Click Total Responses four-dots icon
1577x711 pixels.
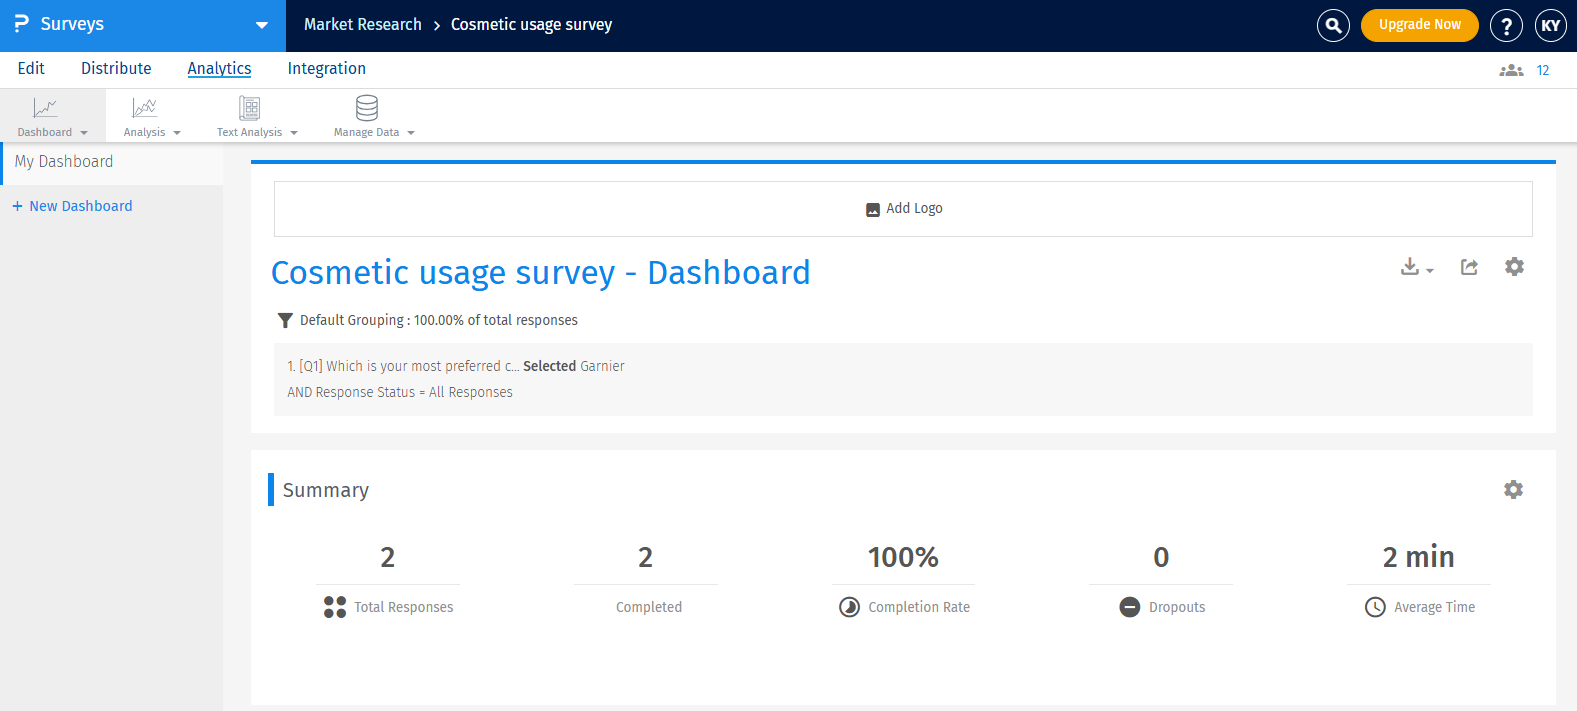[x=335, y=607]
